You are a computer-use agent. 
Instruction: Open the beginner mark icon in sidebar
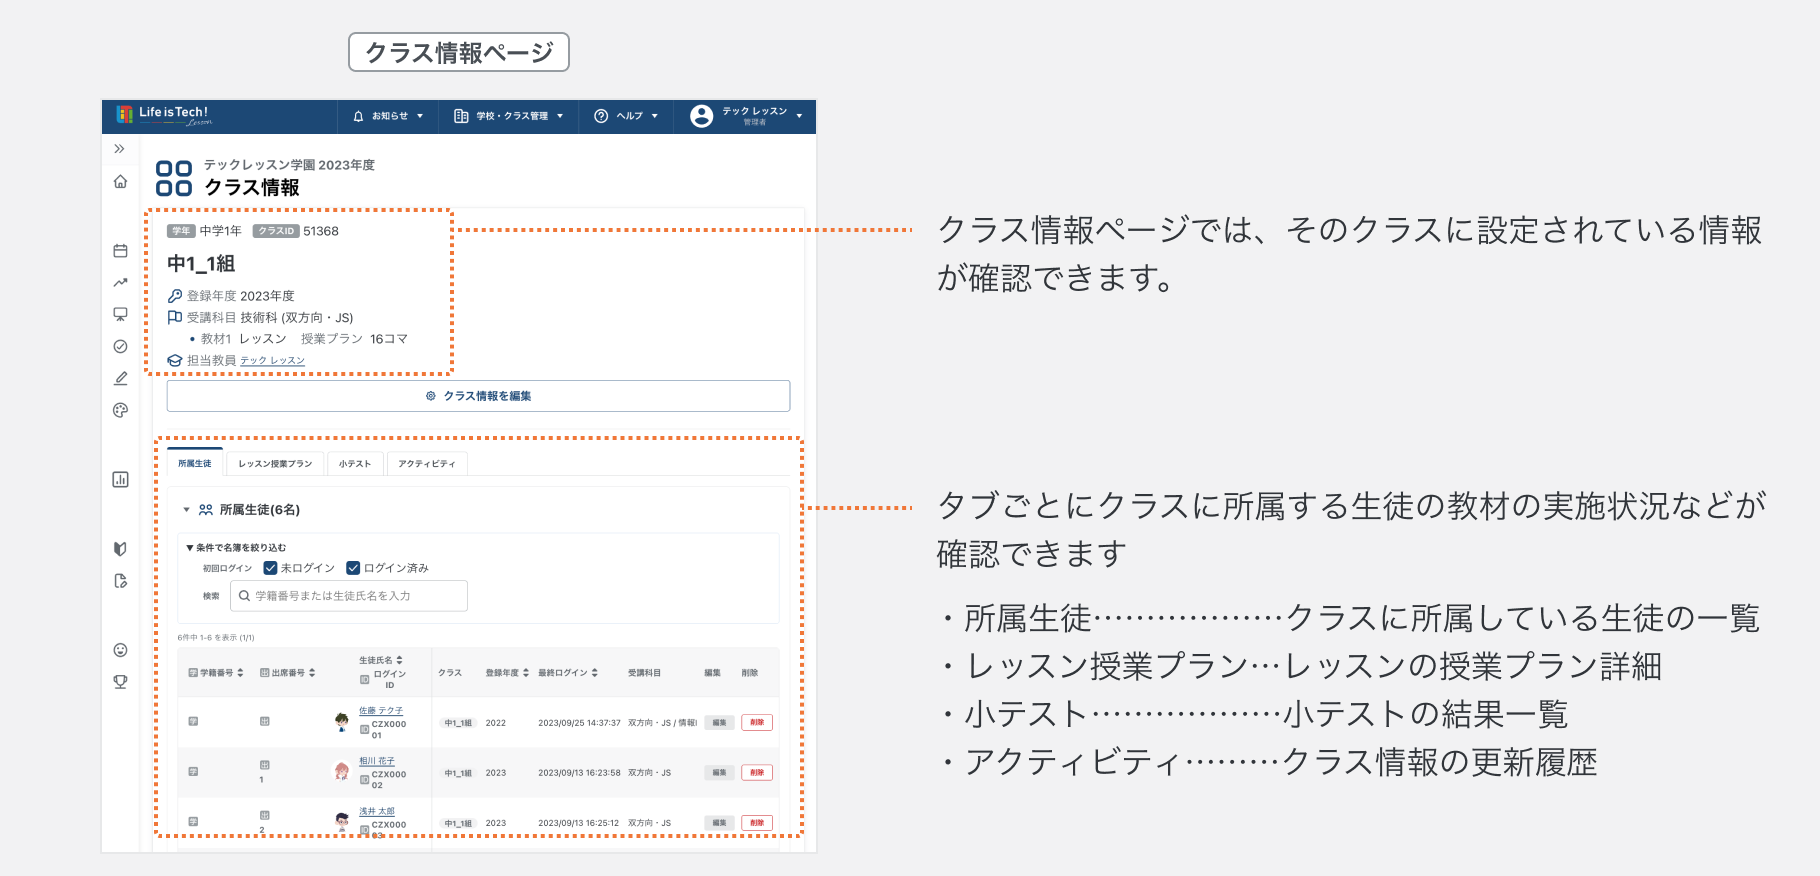[120, 549]
